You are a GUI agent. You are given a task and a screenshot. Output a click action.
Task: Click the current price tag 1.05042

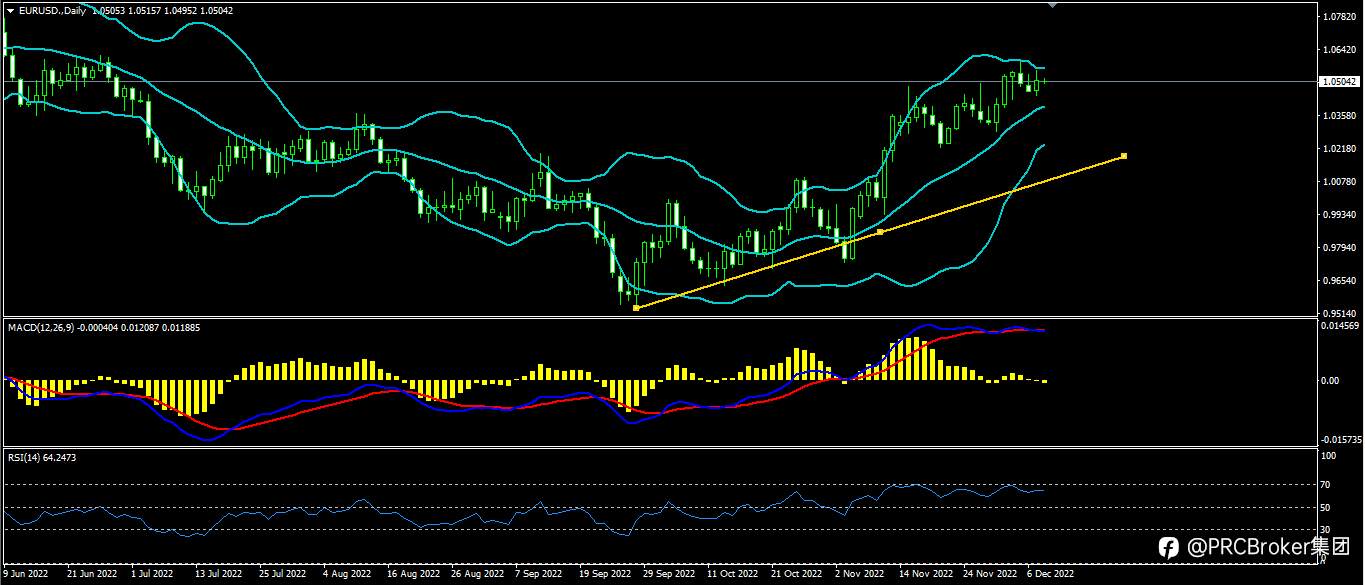click(x=1338, y=82)
